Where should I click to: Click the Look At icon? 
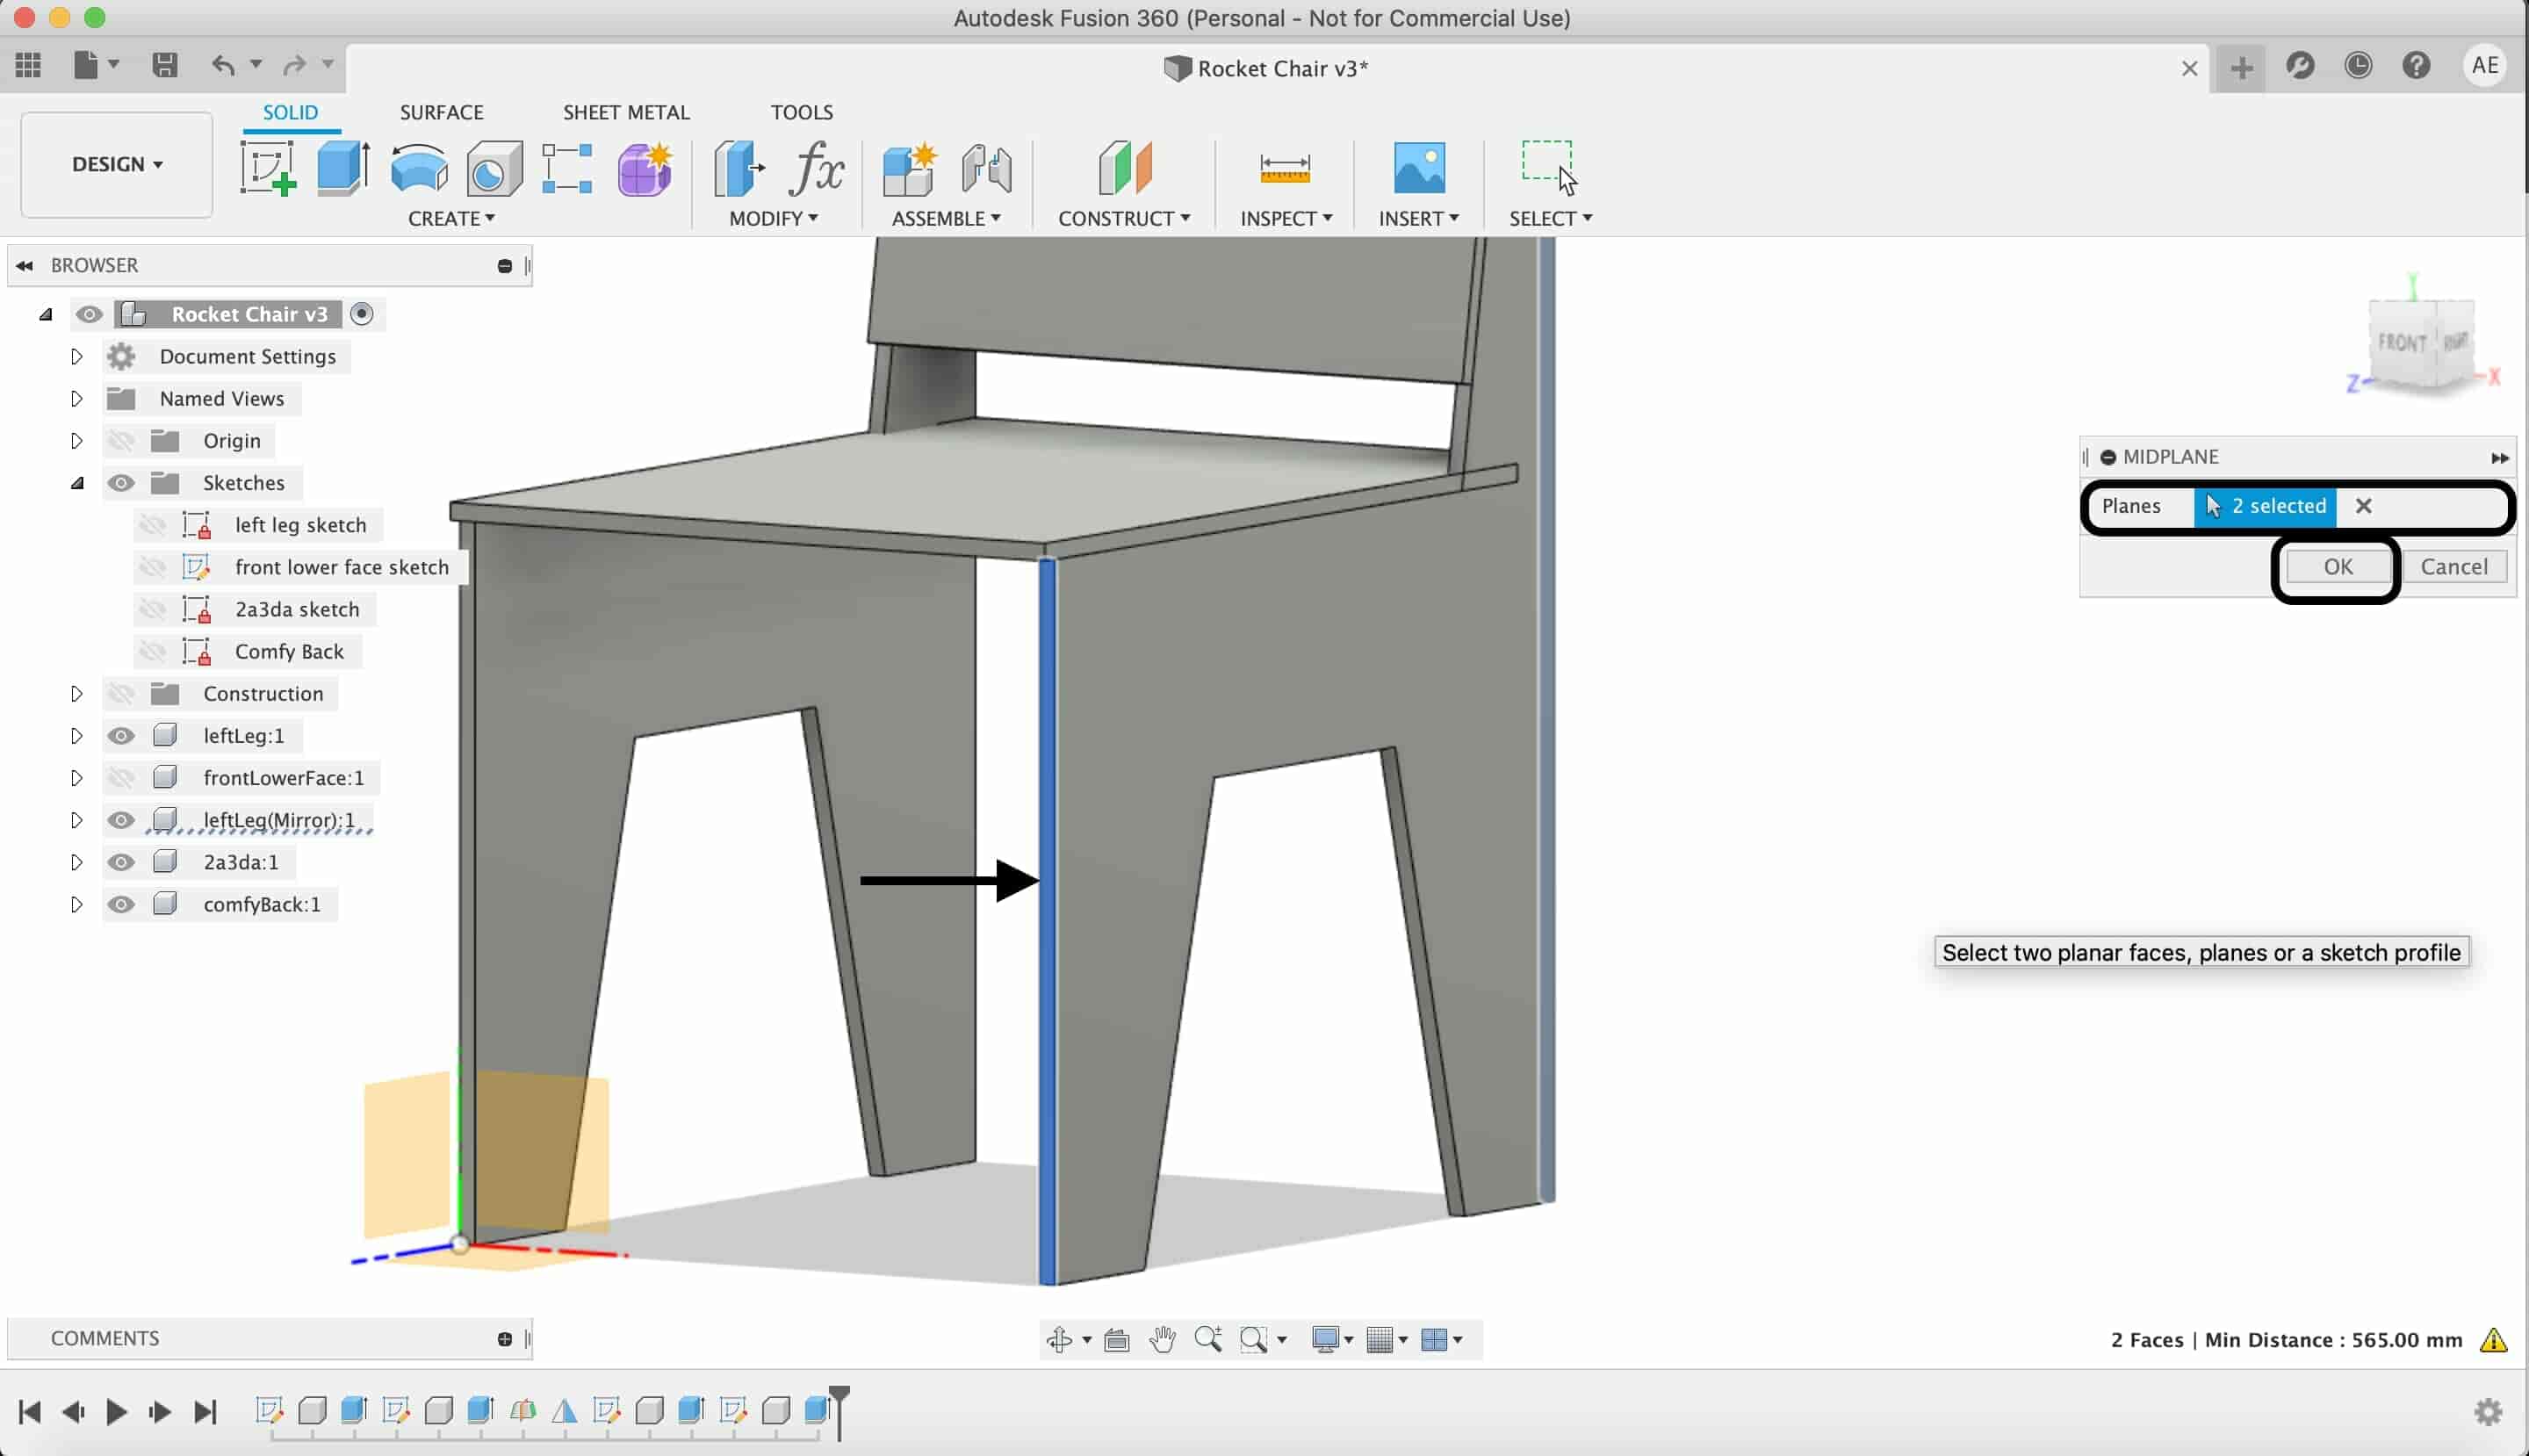click(1117, 1339)
